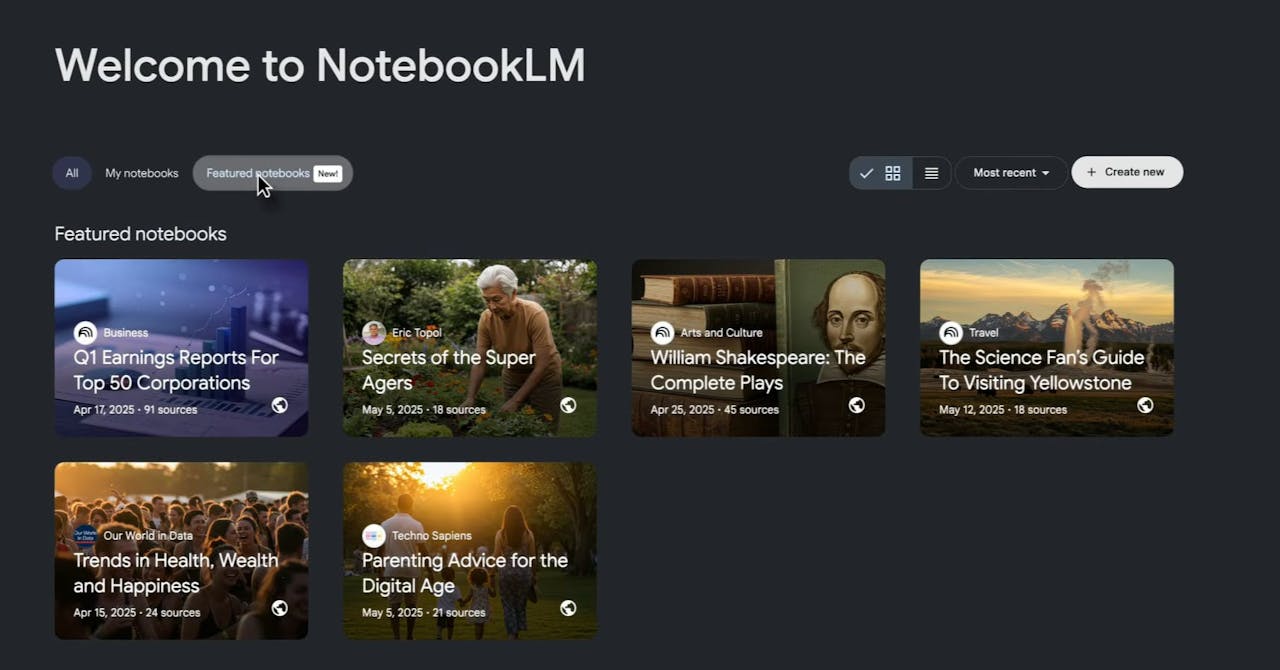Image resolution: width=1280 pixels, height=670 pixels.
Task: Open the "Secrets of the Super Agers" title
Action: 449,370
